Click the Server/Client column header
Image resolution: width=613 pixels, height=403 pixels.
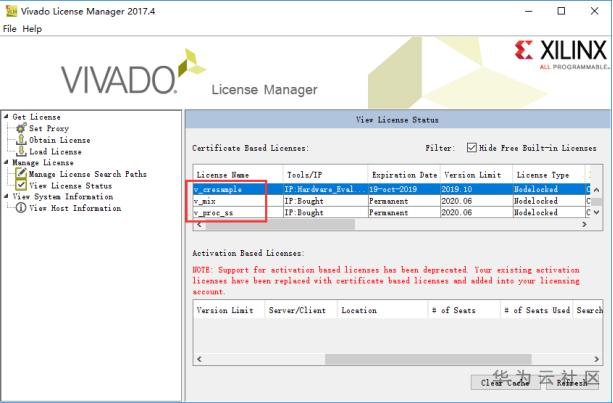click(x=301, y=310)
